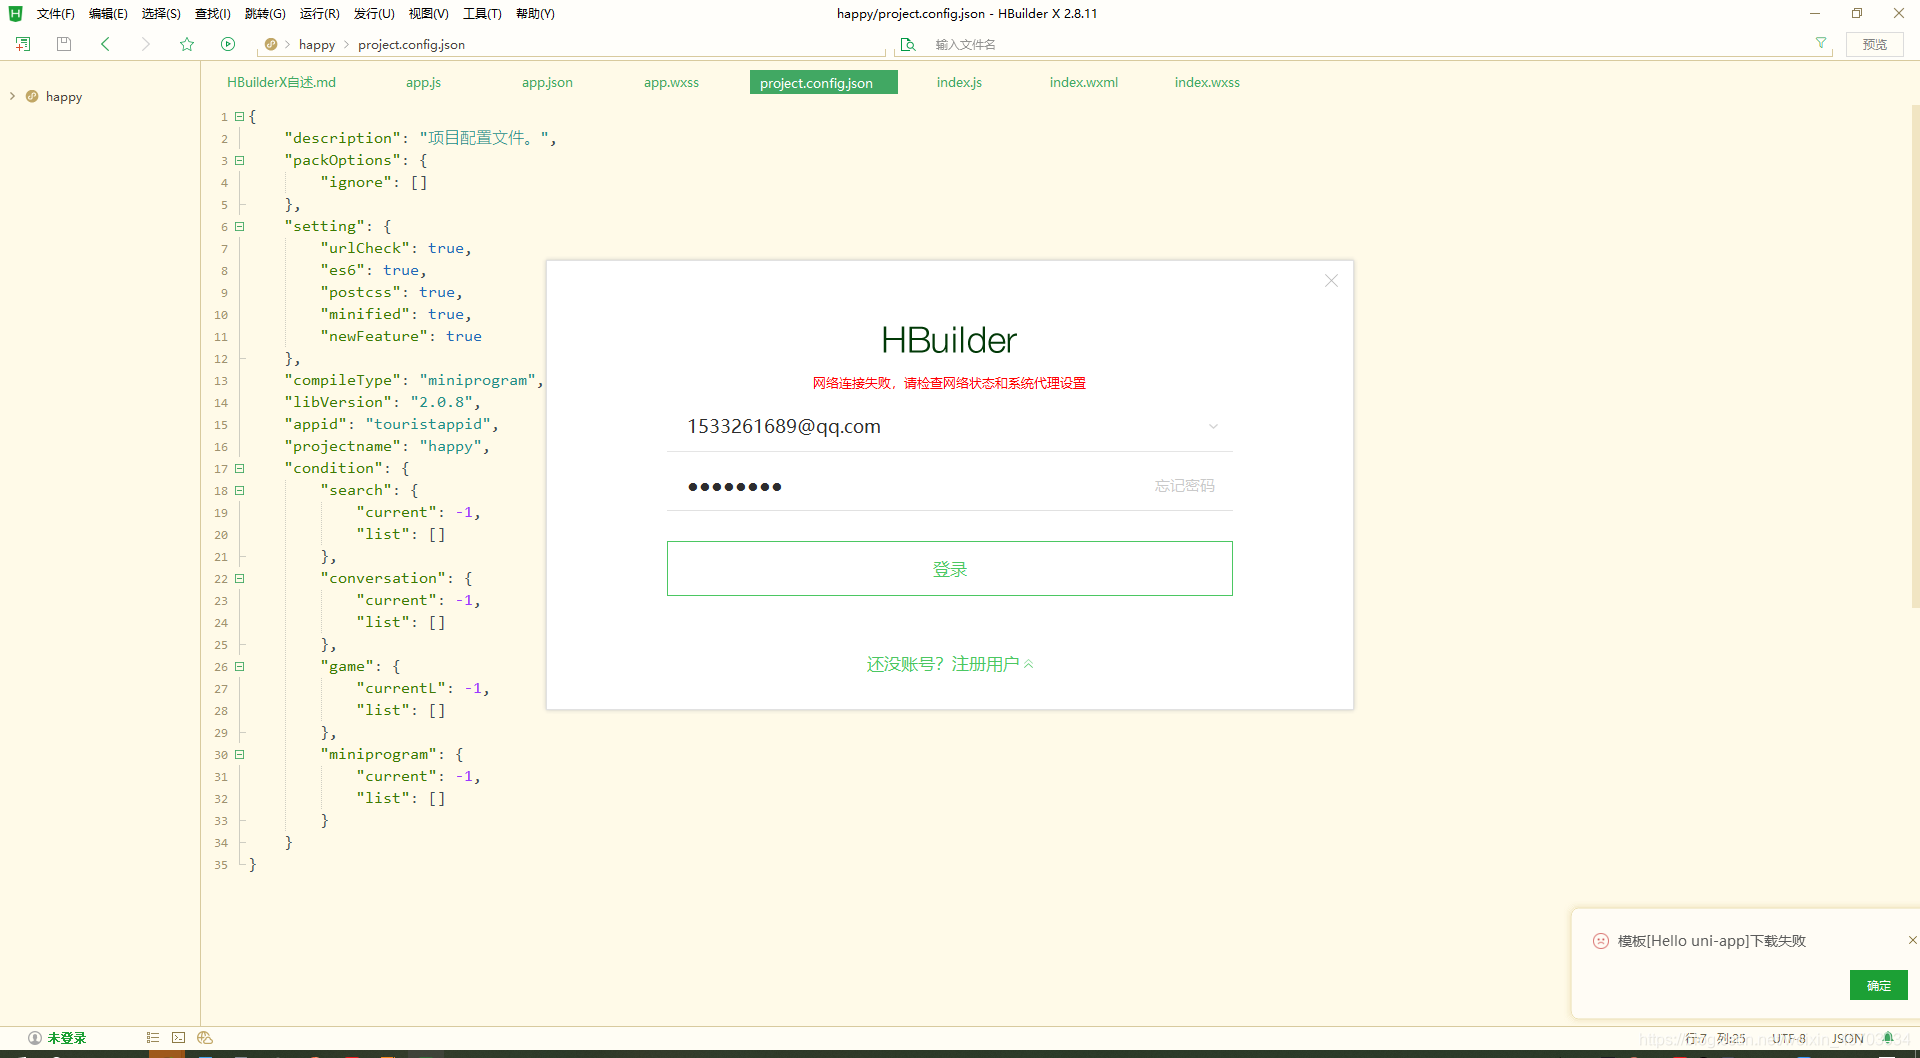Click the run play icon in toolbar
This screenshot has width=1920, height=1058.
click(228, 44)
